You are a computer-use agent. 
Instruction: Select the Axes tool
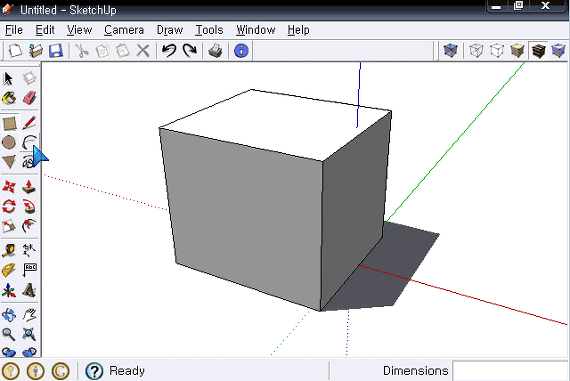9,290
